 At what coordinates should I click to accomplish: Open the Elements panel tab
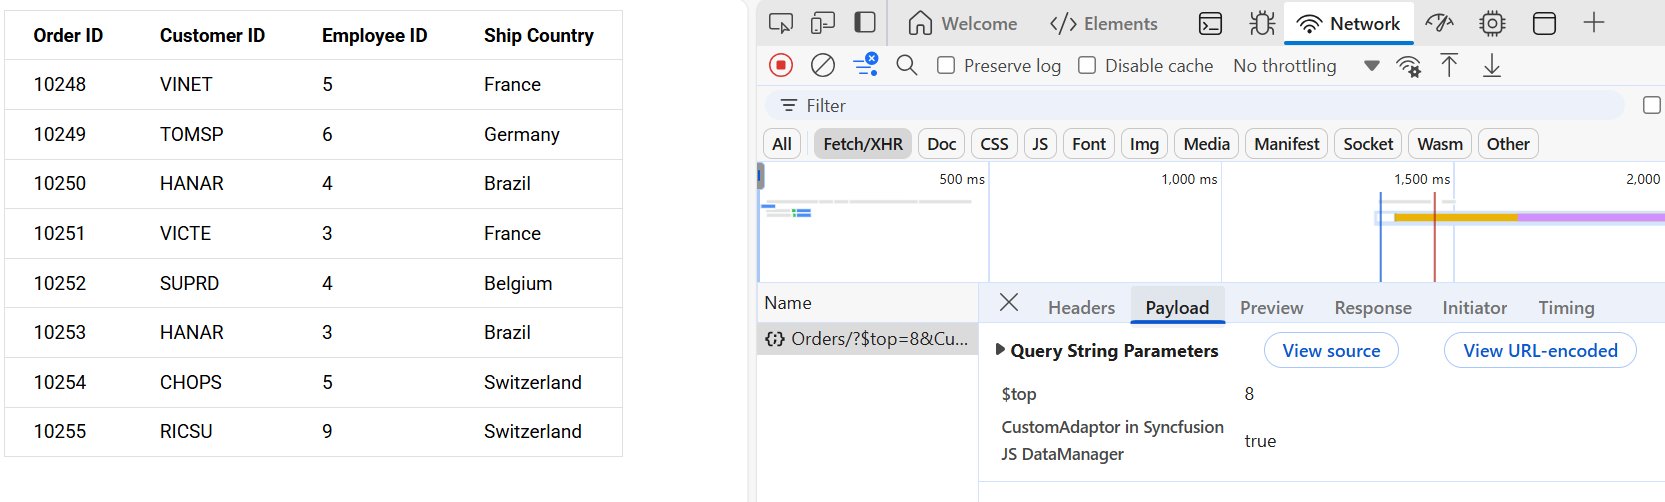(1104, 23)
